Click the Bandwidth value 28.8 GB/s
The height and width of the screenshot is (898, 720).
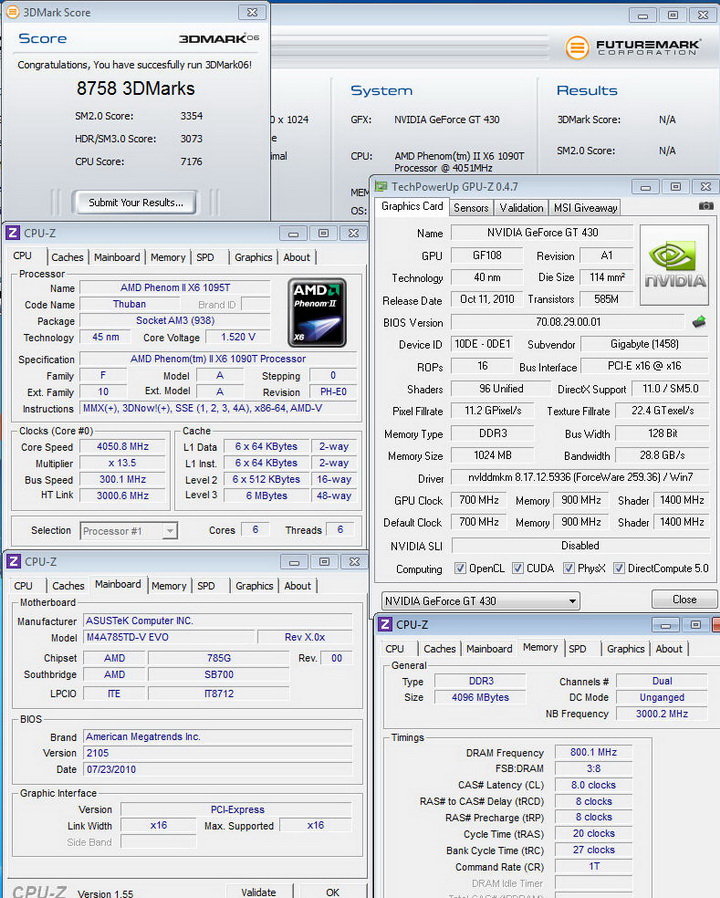pos(662,455)
